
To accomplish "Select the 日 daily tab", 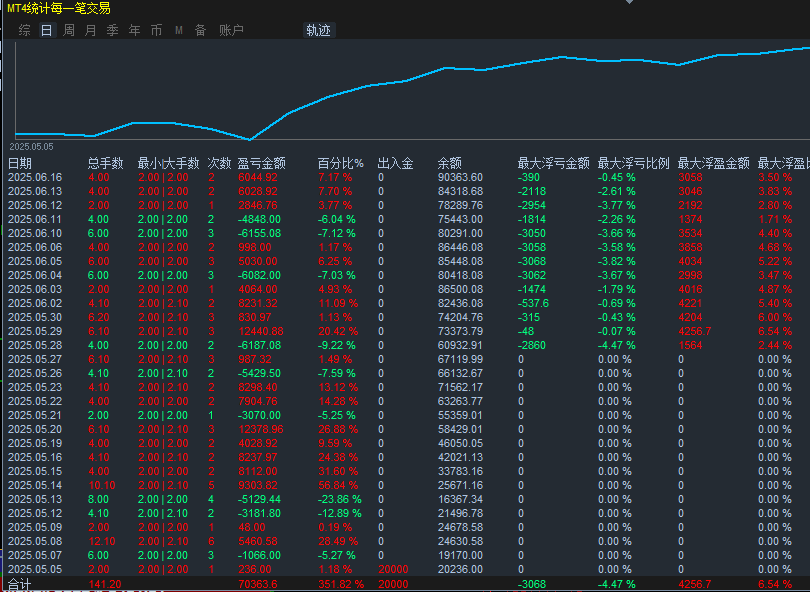I will pyautogui.click(x=46, y=30).
